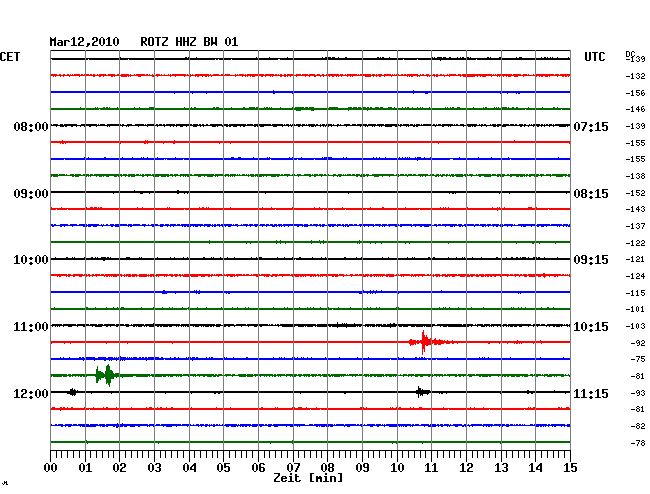
Task: Click the 02 minute axis tick label
Action: tap(119, 468)
